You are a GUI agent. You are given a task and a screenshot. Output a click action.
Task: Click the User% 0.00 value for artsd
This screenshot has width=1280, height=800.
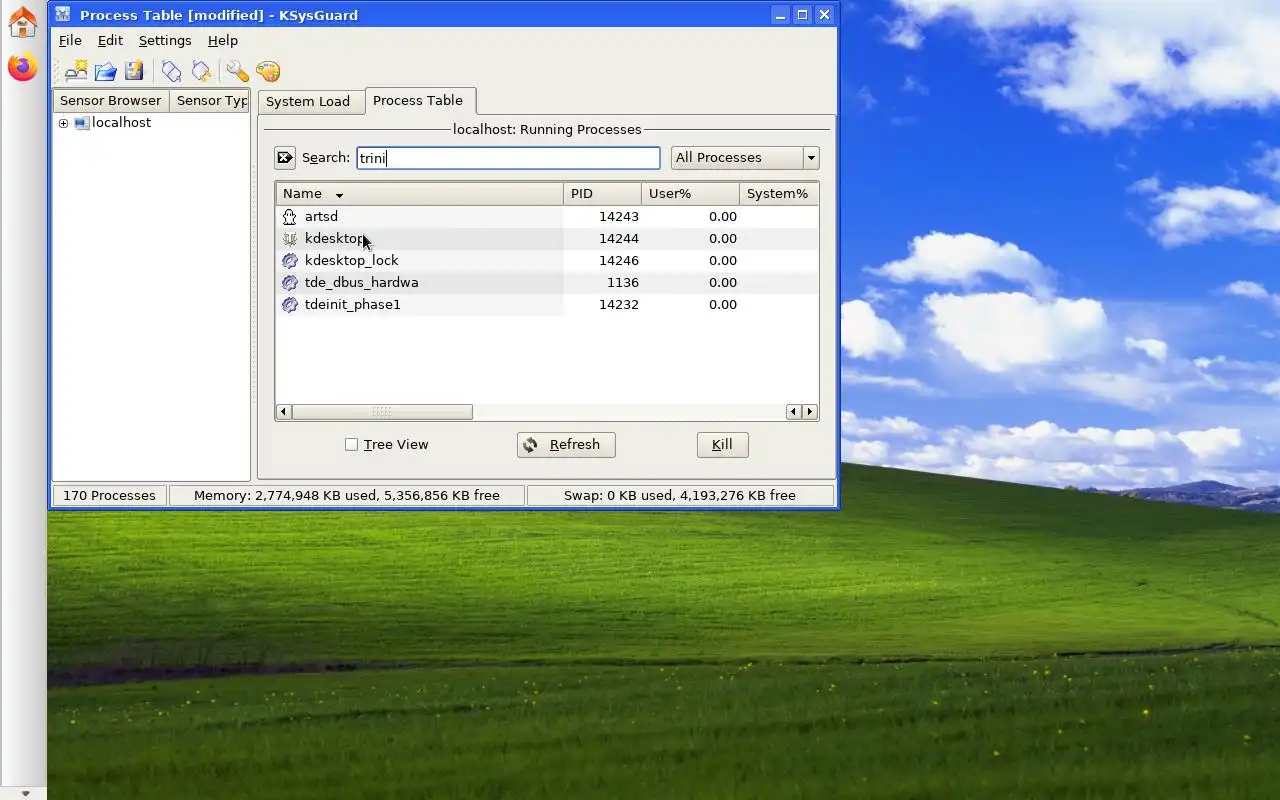click(x=723, y=217)
